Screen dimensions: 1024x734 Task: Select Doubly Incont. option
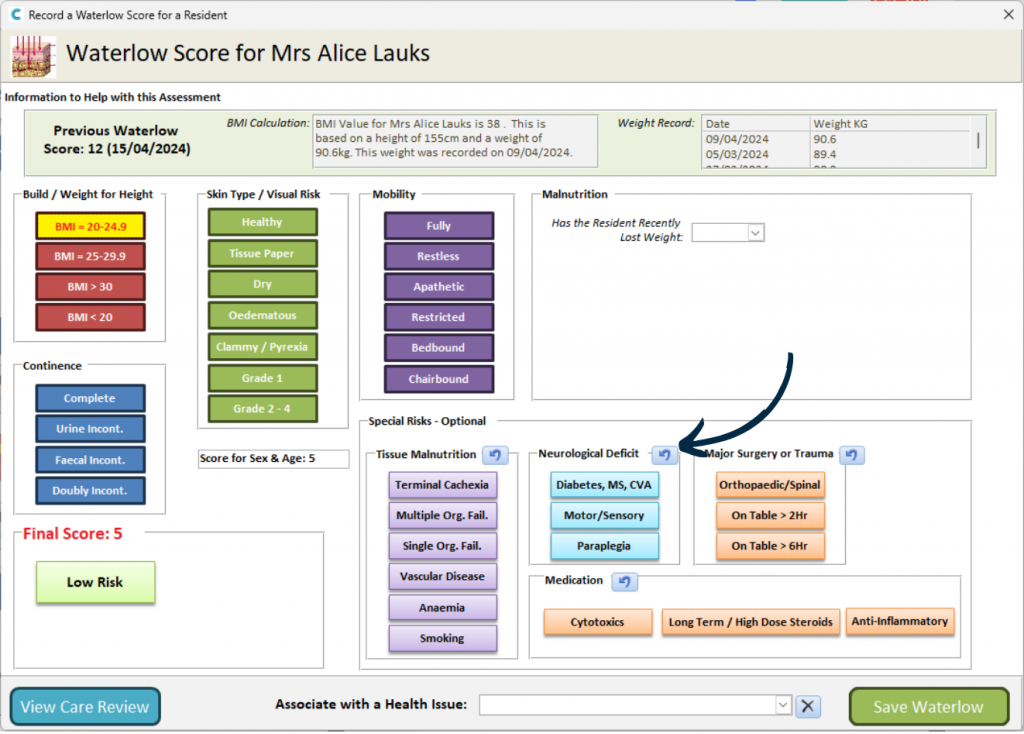90,491
